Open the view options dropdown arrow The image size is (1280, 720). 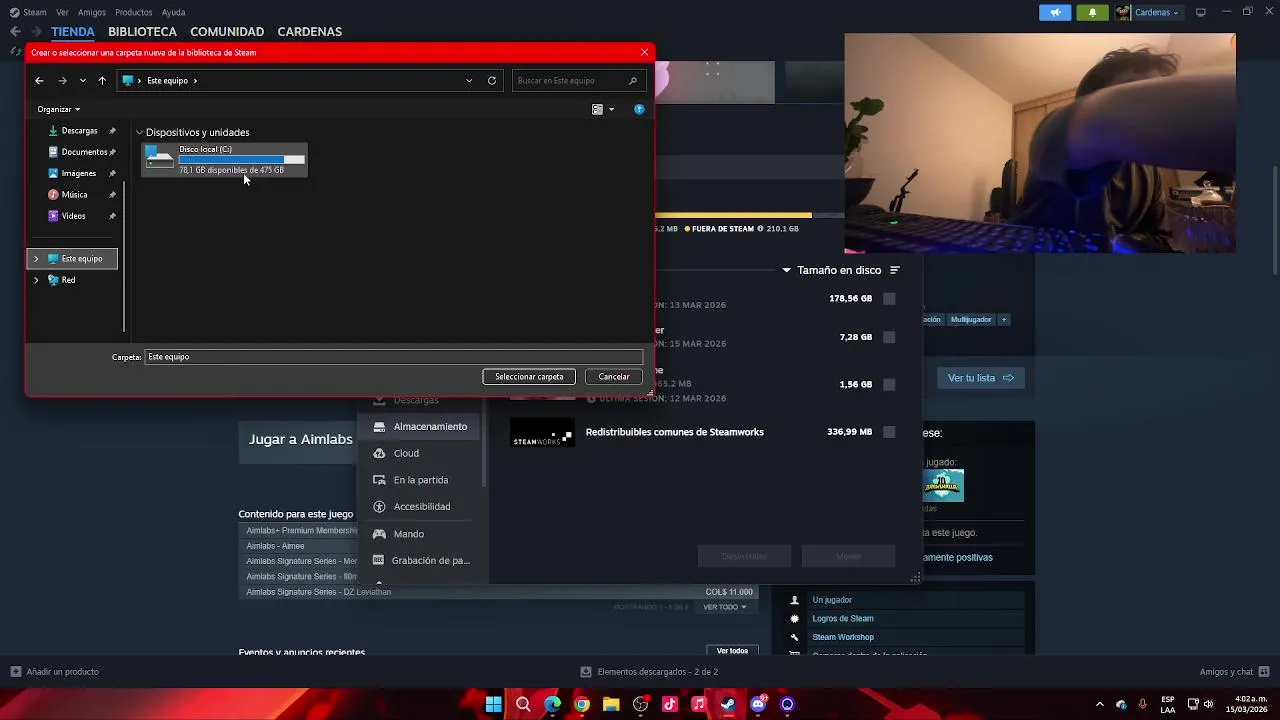pyautogui.click(x=611, y=109)
